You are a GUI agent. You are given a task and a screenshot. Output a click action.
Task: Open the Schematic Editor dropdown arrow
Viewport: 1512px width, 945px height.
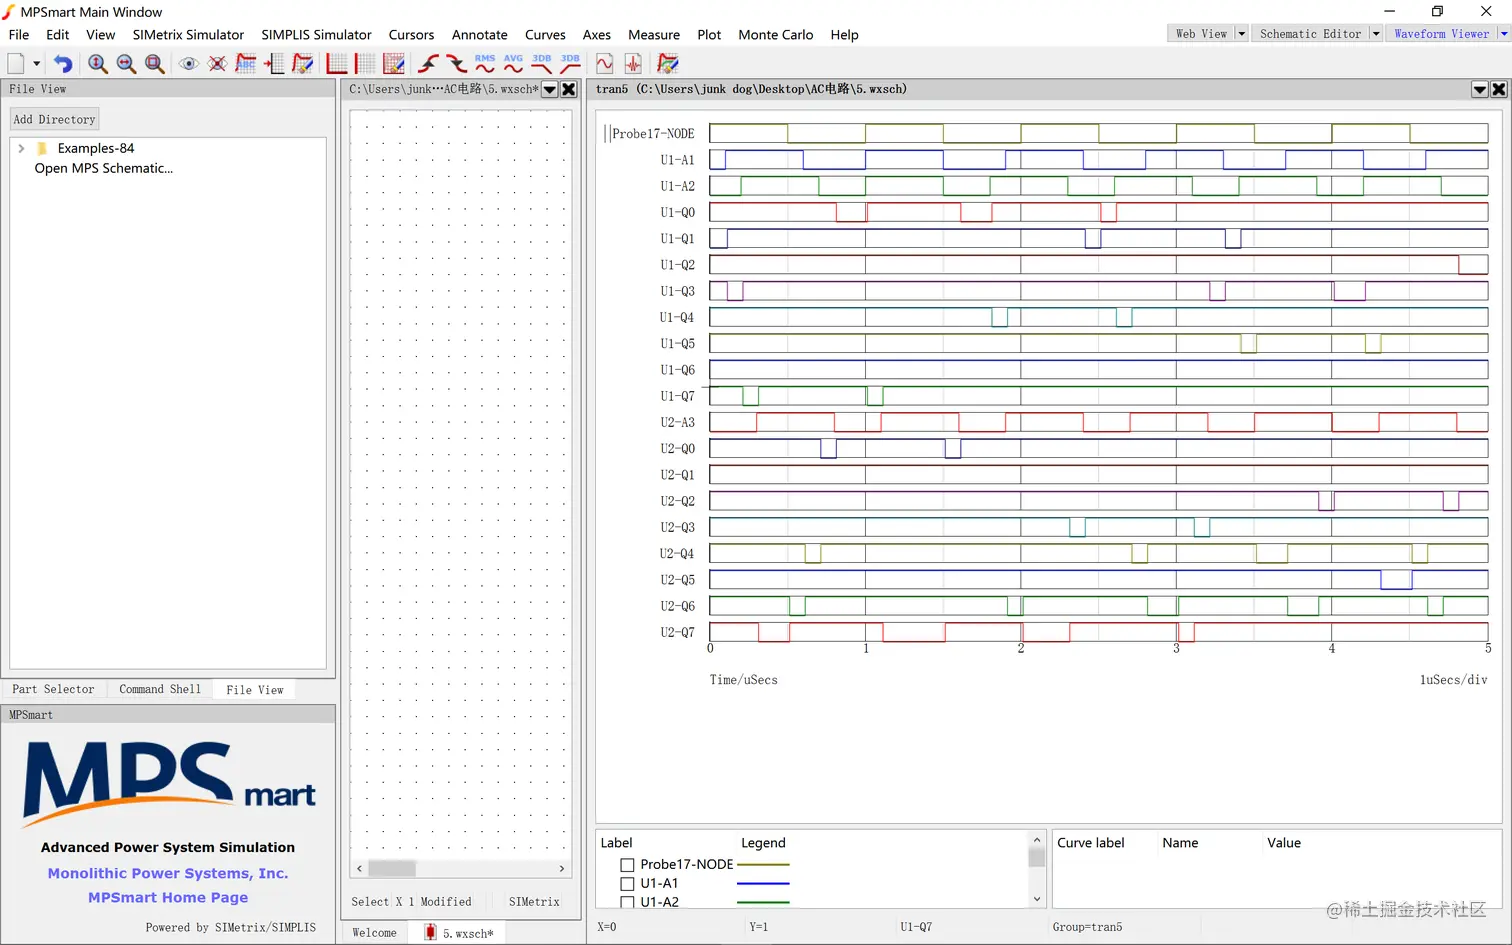click(x=1375, y=34)
